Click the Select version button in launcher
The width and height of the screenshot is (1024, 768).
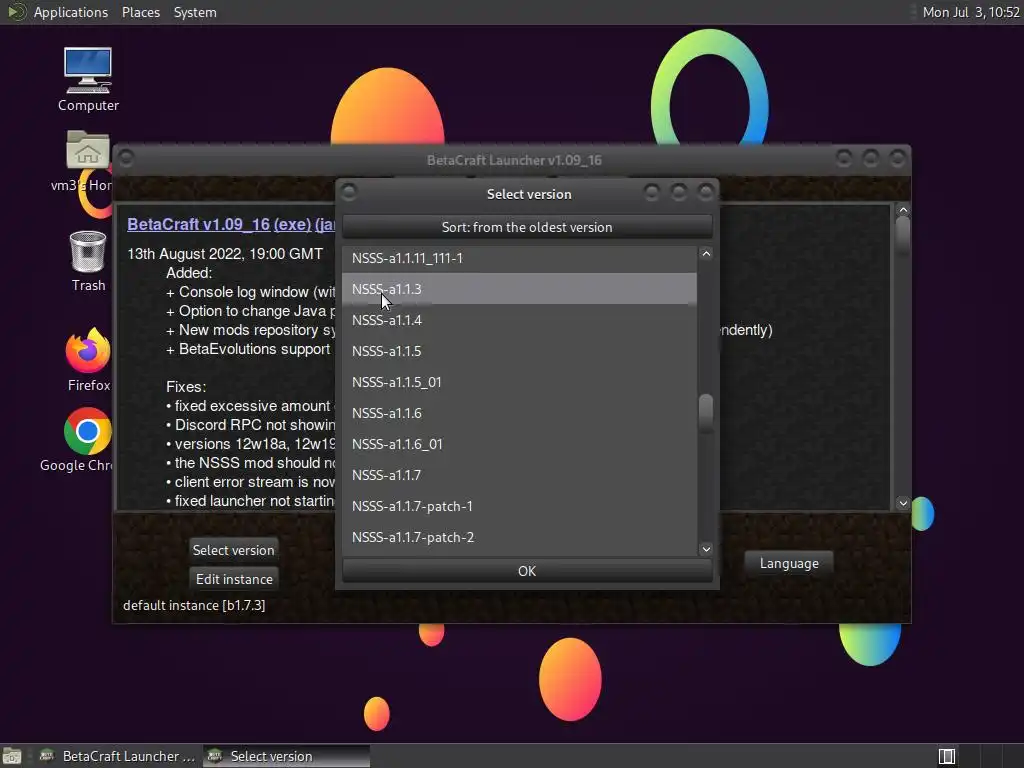233,550
